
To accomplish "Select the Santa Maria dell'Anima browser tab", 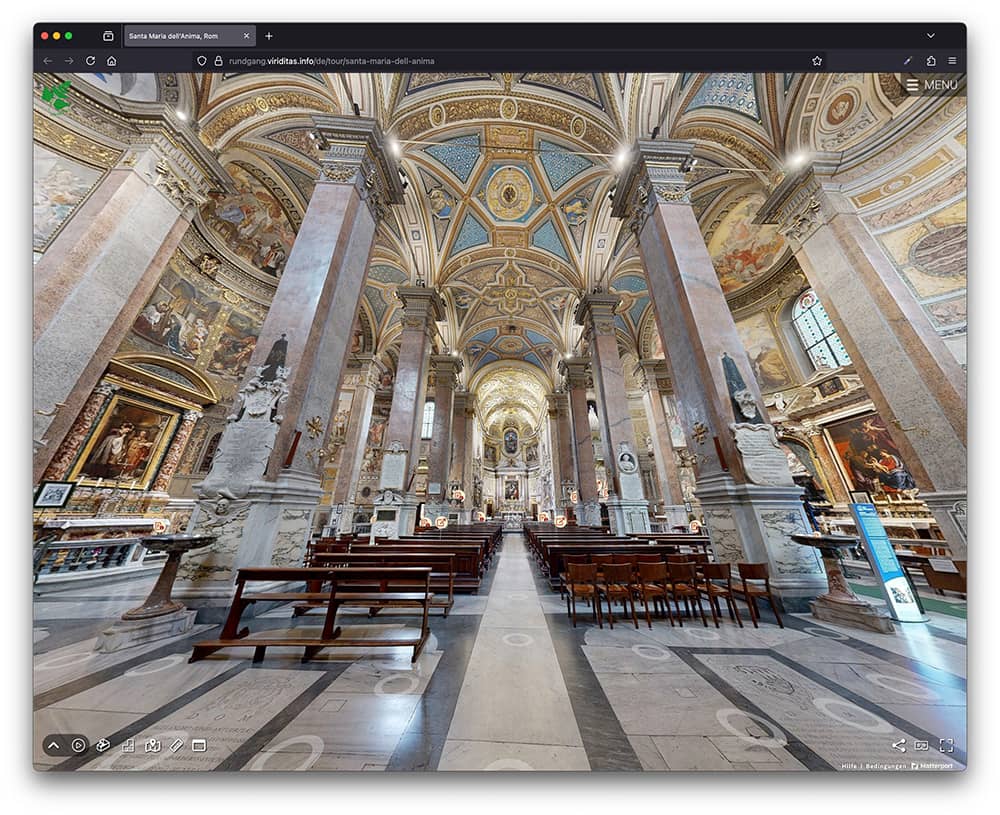I will (190, 36).
